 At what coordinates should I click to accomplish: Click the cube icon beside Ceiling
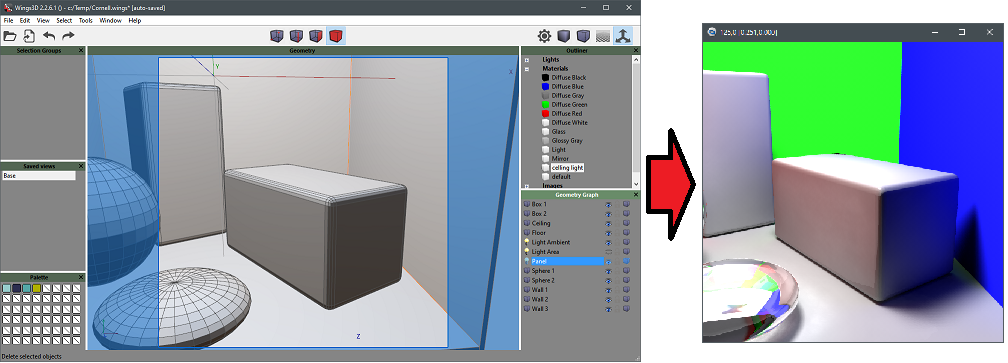pos(527,224)
